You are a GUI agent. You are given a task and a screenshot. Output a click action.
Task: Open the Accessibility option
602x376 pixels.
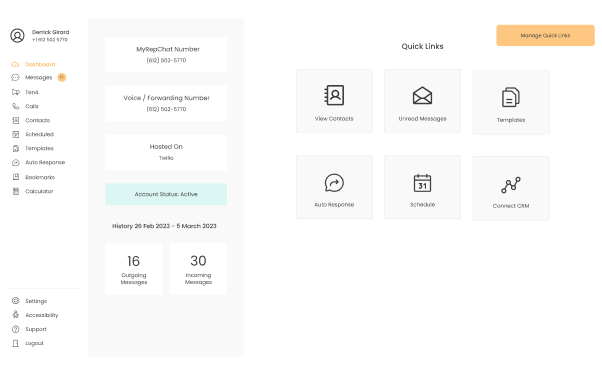click(35, 315)
